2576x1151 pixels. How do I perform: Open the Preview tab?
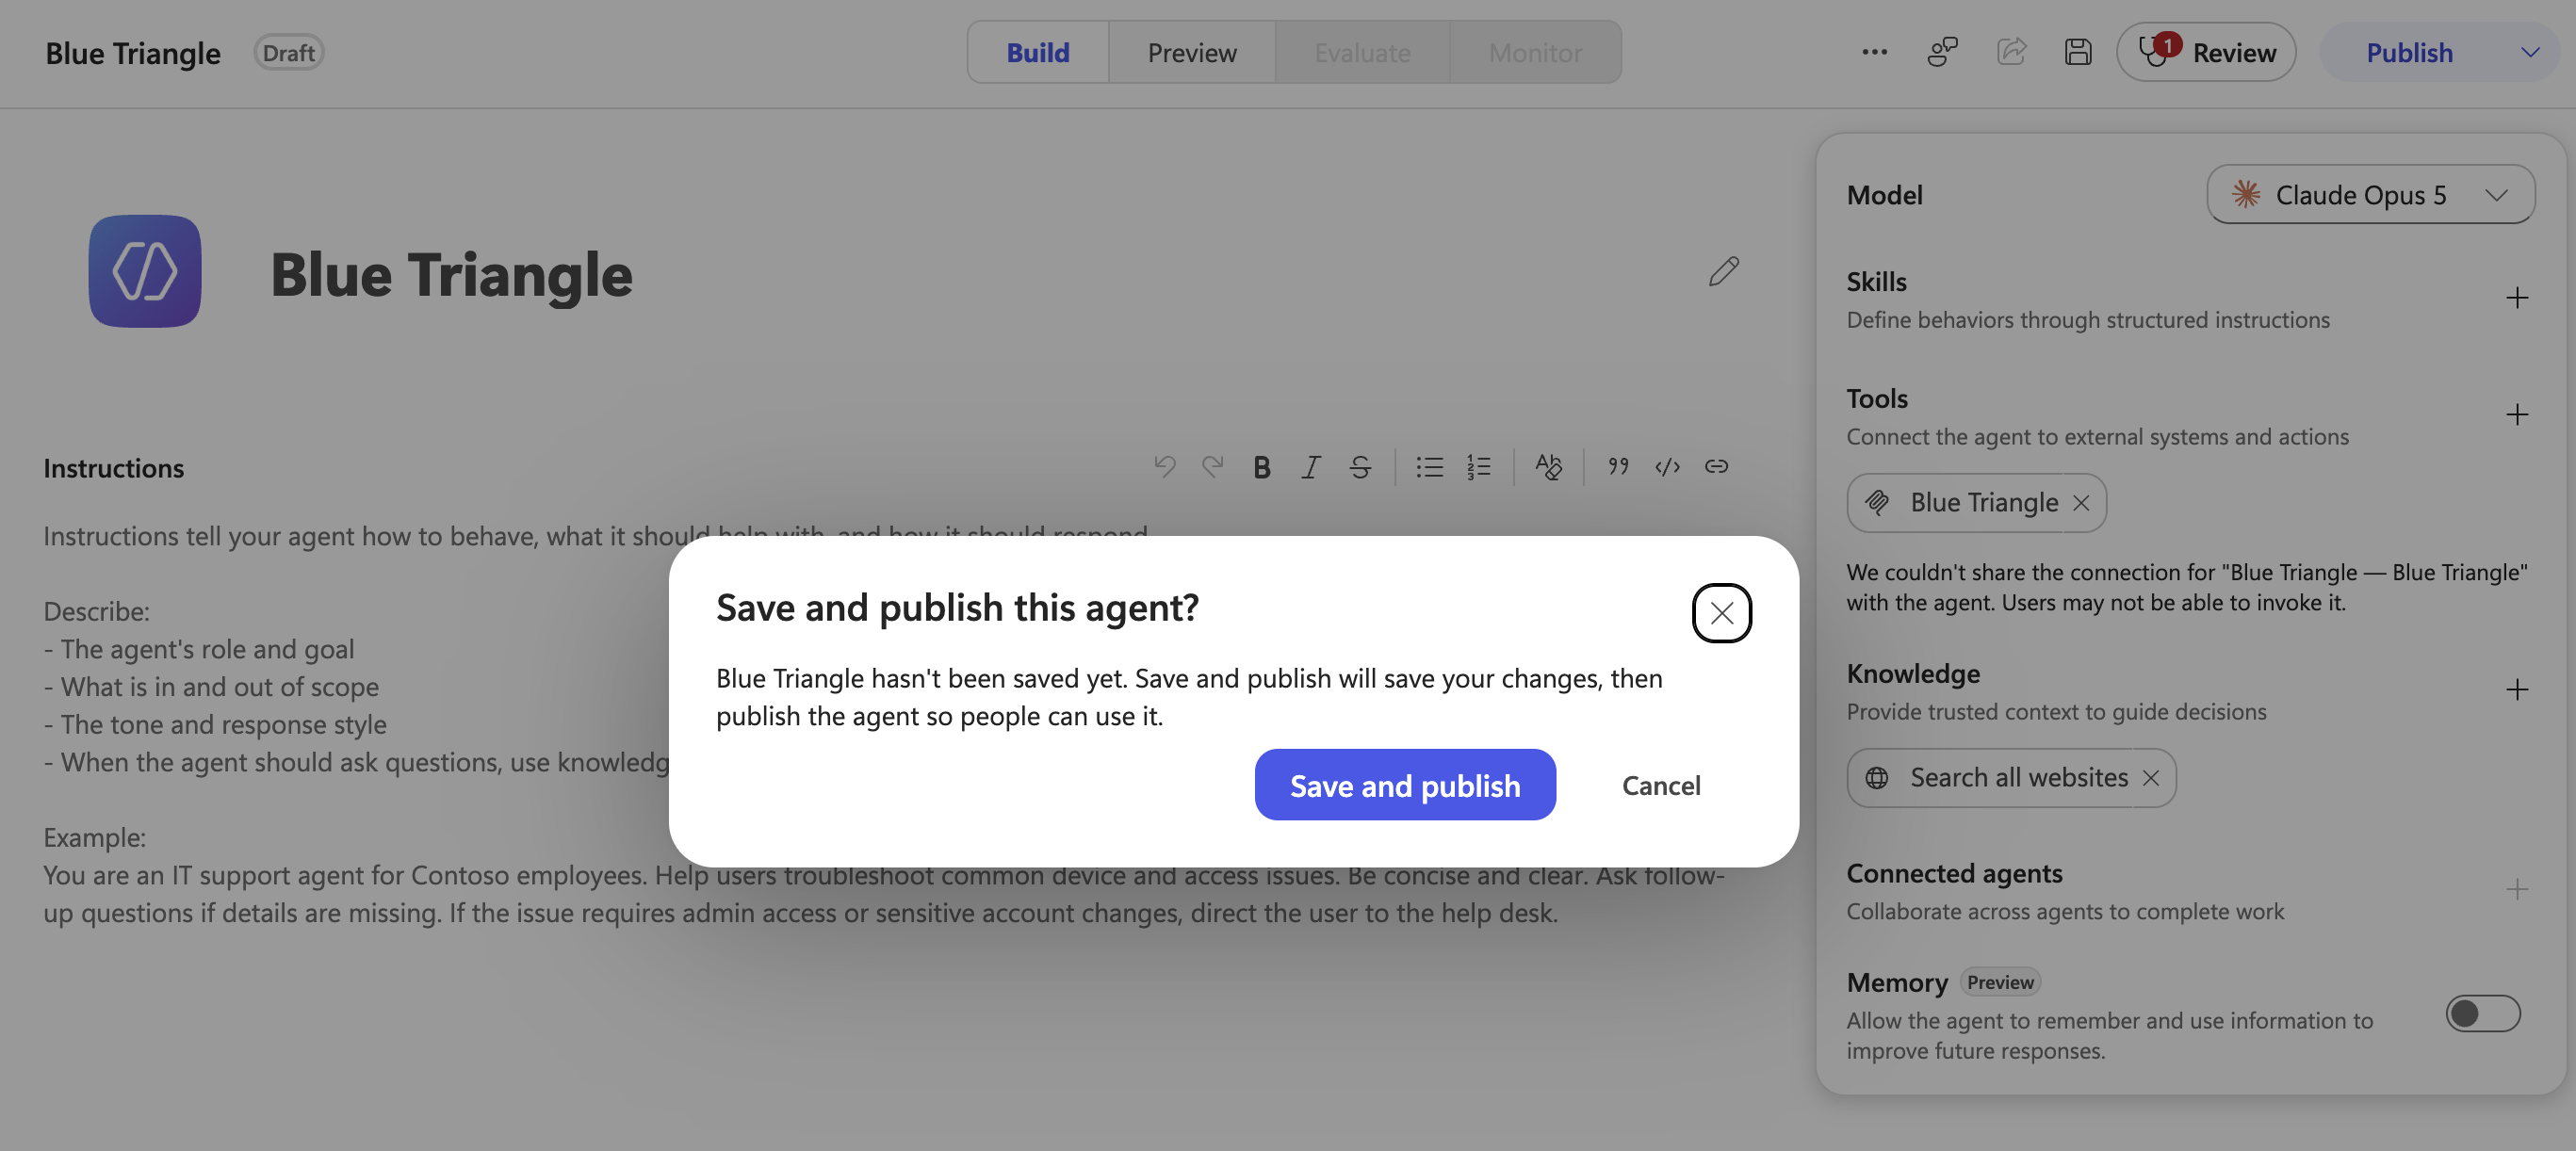1192,52
